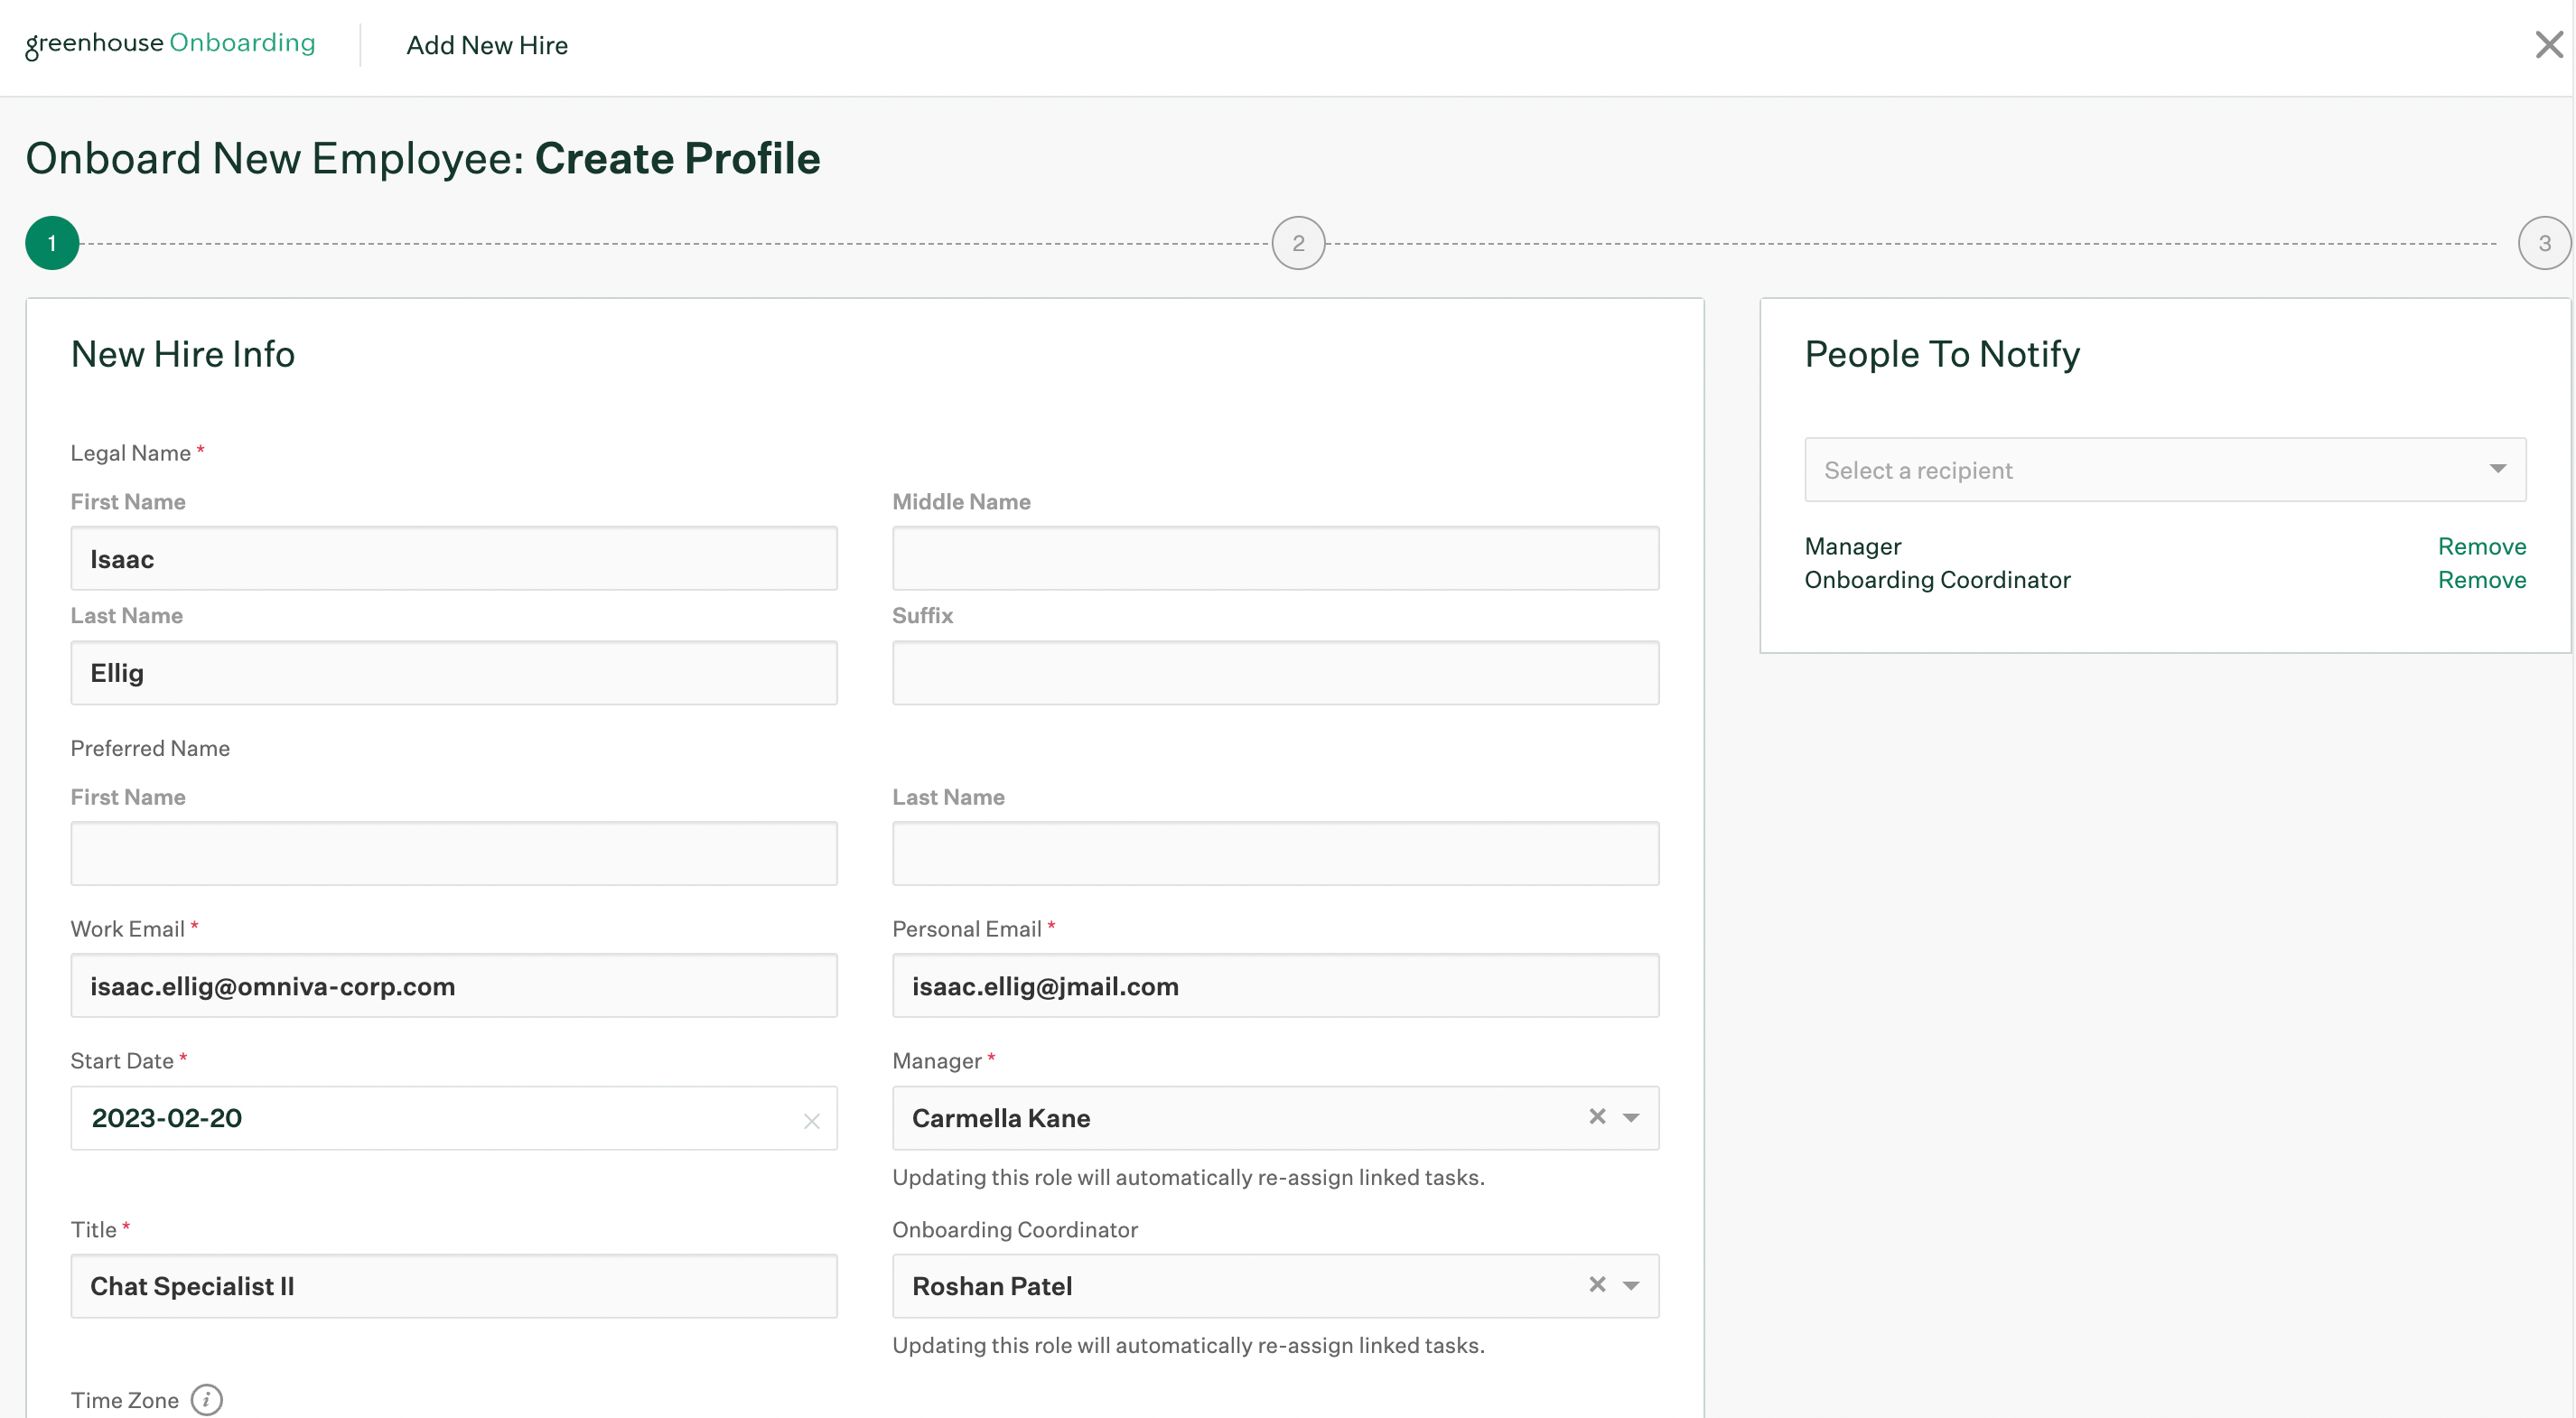
Task: Click the Middle Name input field
Action: click(x=1276, y=559)
